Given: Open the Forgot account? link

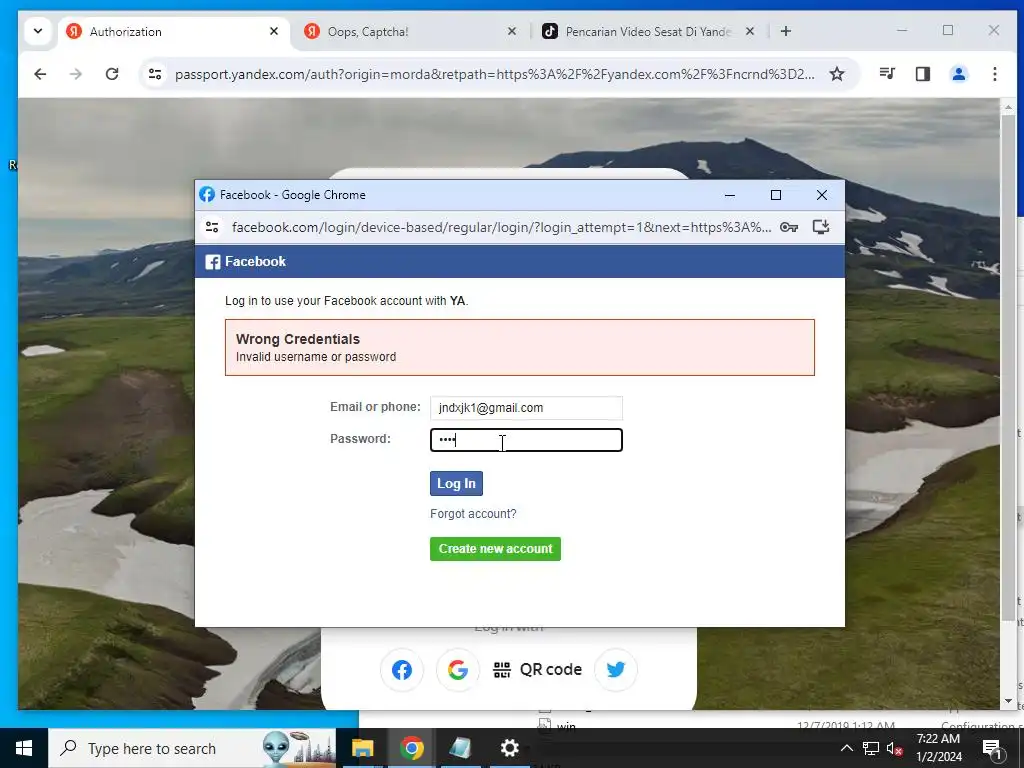Looking at the screenshot, I should tap(473, 514).
